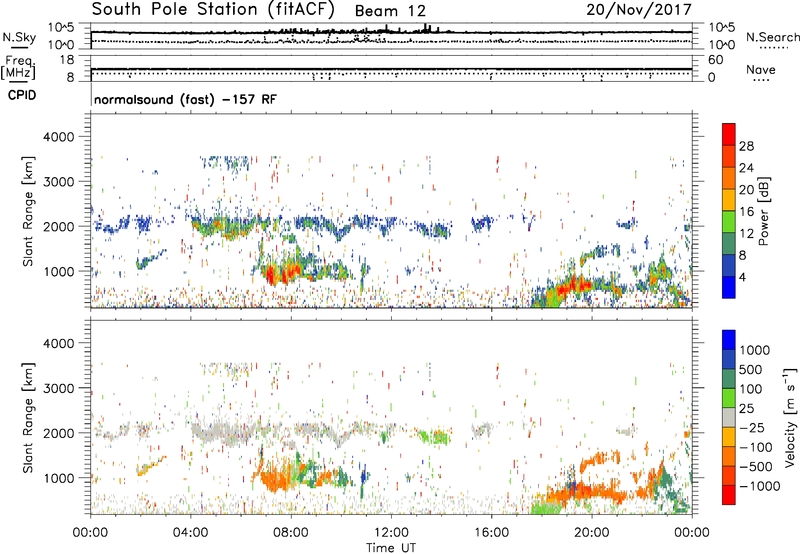
Task: Pick Power colorbar yellow segment between 16 and 20
Action: click(729, 200)
